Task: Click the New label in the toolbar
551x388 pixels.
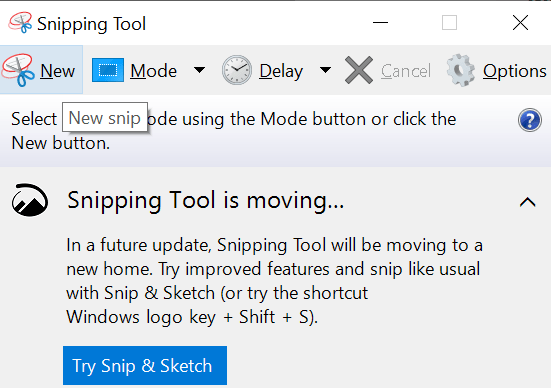Action: coord(58,71)
